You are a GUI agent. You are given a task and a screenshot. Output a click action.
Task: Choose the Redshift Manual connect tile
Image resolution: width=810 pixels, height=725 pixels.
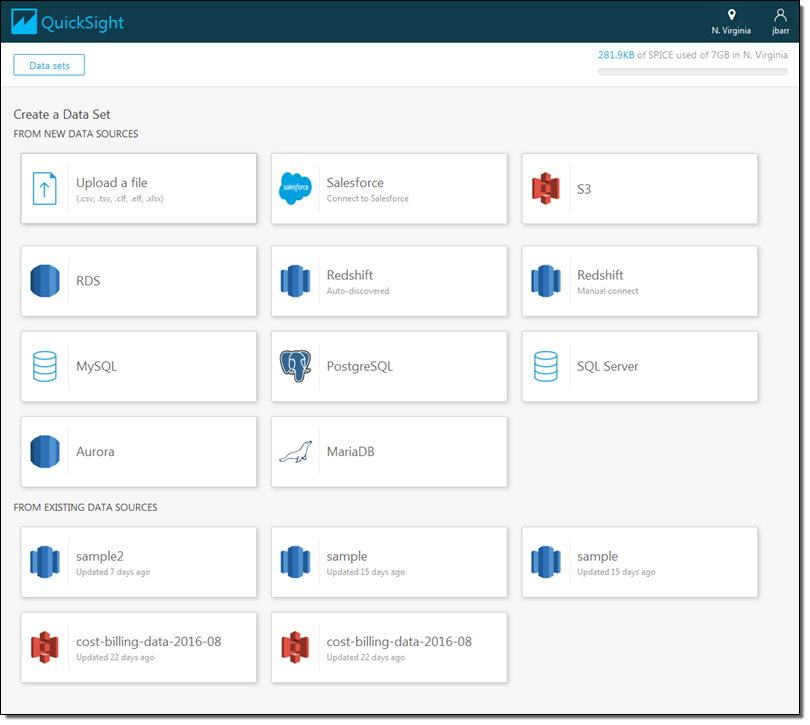click(x=639, y=281)
